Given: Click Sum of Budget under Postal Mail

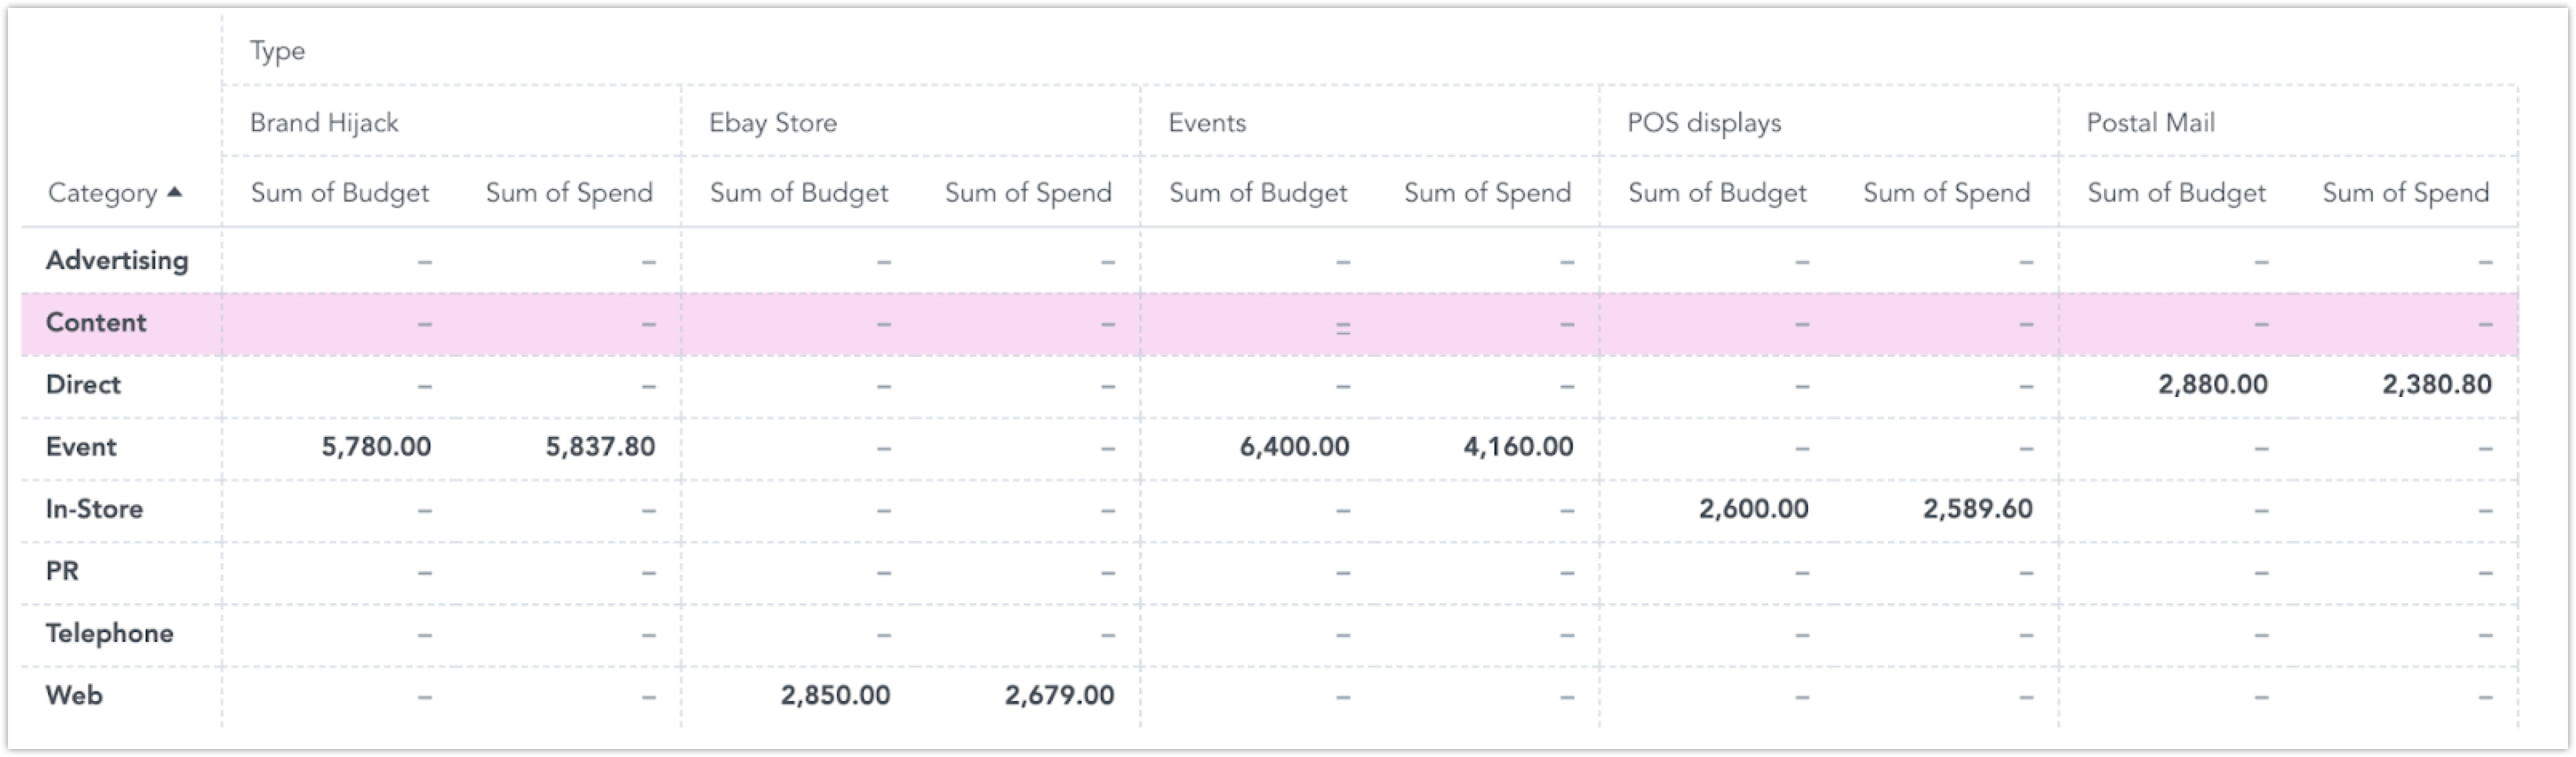Looking at the screenshot, I should tap(2176, 193).
